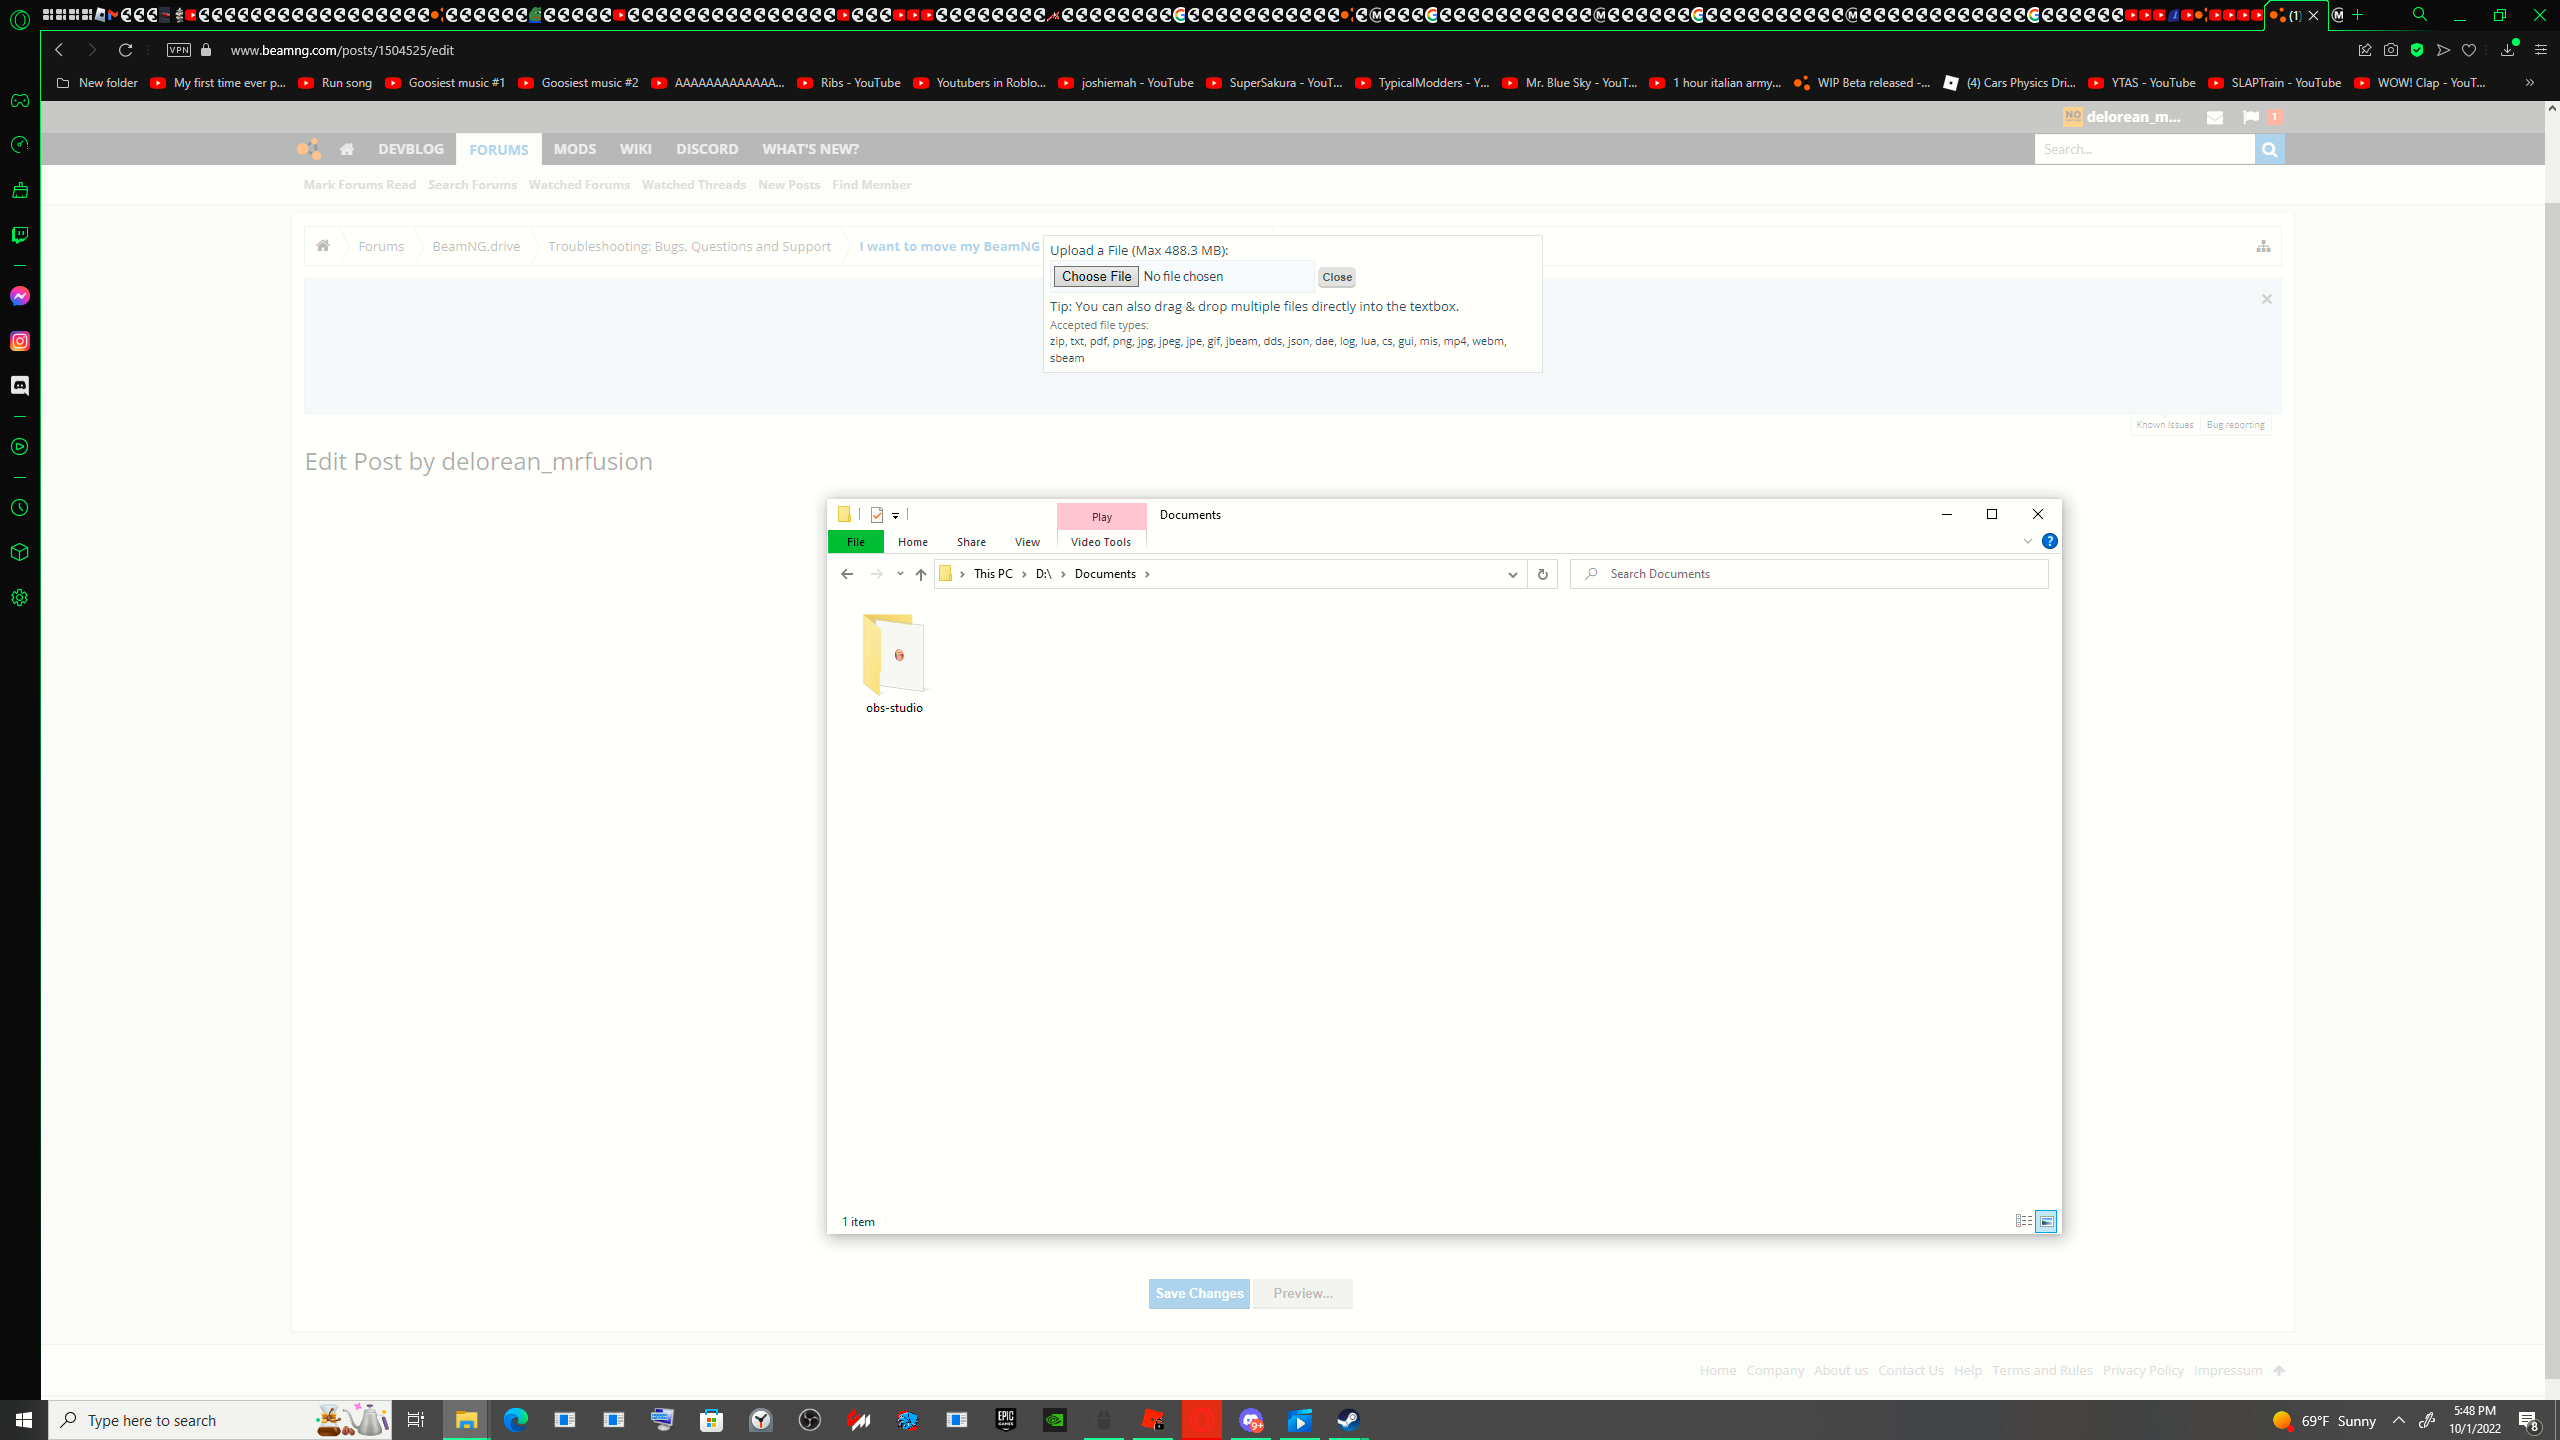Screen dimensions: 2560x1440
Task: Click the forum Search text field
Action: (x=2144, y=149)
